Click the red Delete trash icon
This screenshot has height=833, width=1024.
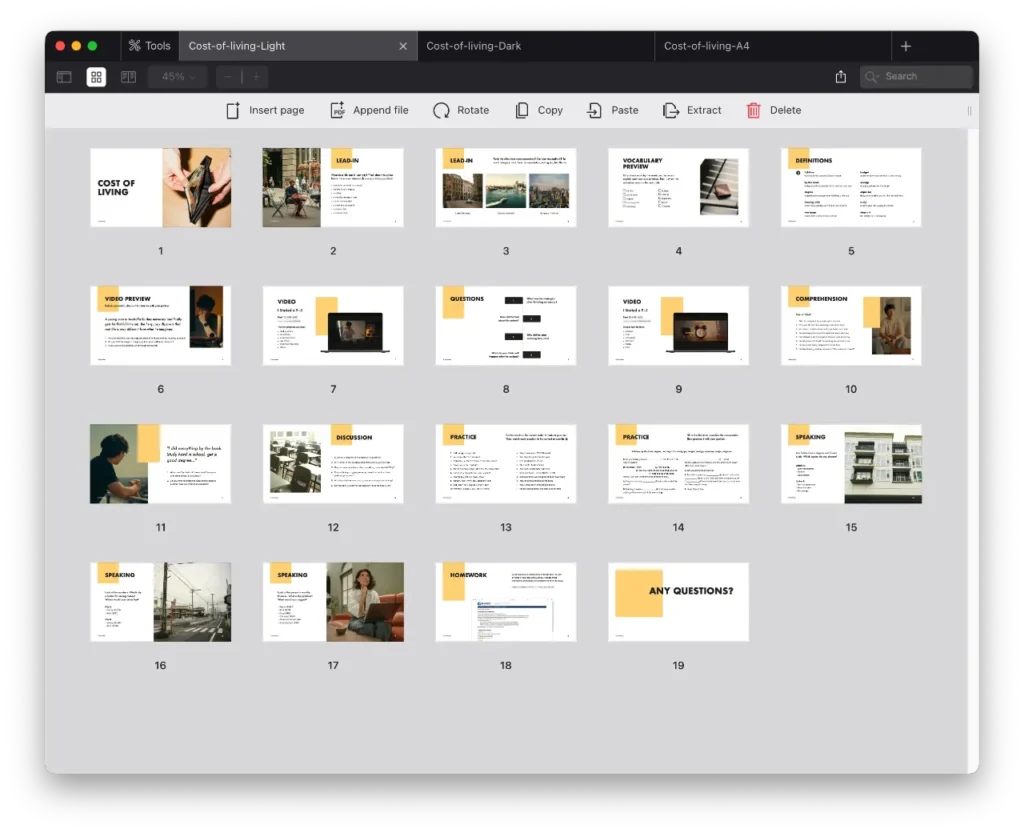pyautogui.click(x=754, y=110)
